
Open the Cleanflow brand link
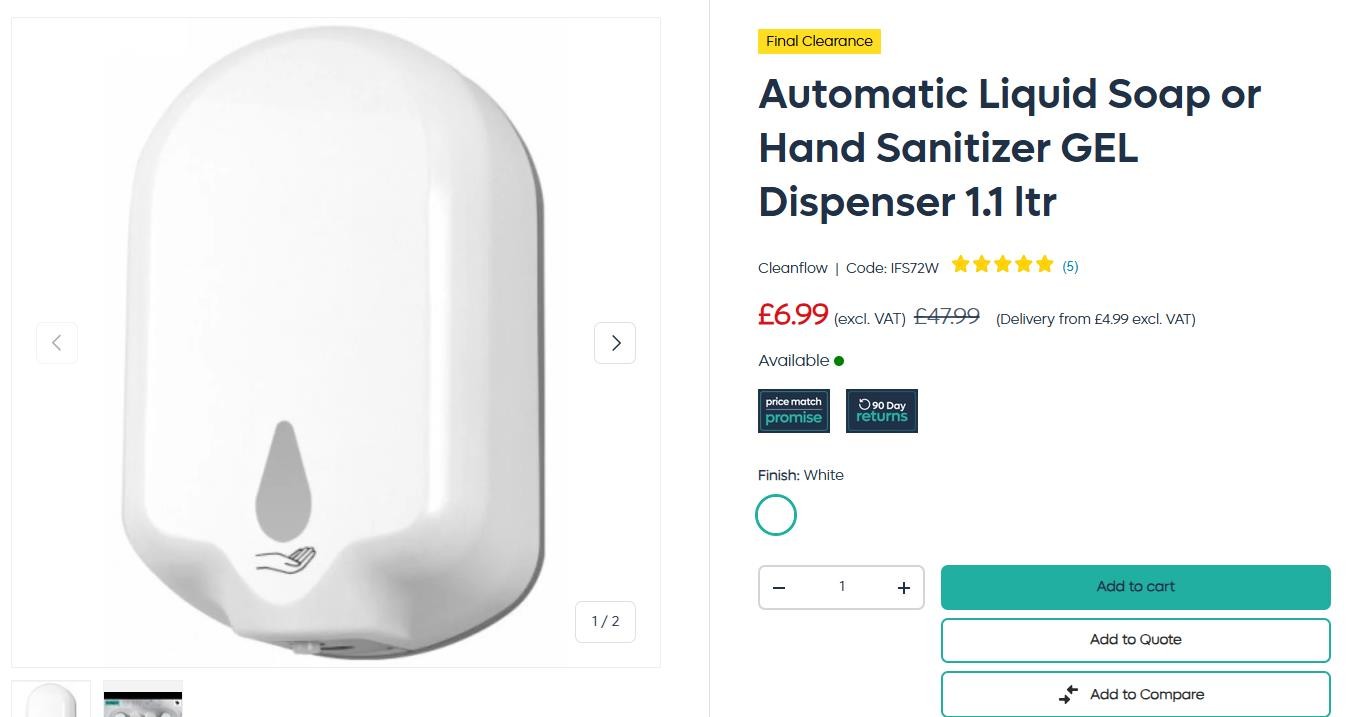point(793,268)
